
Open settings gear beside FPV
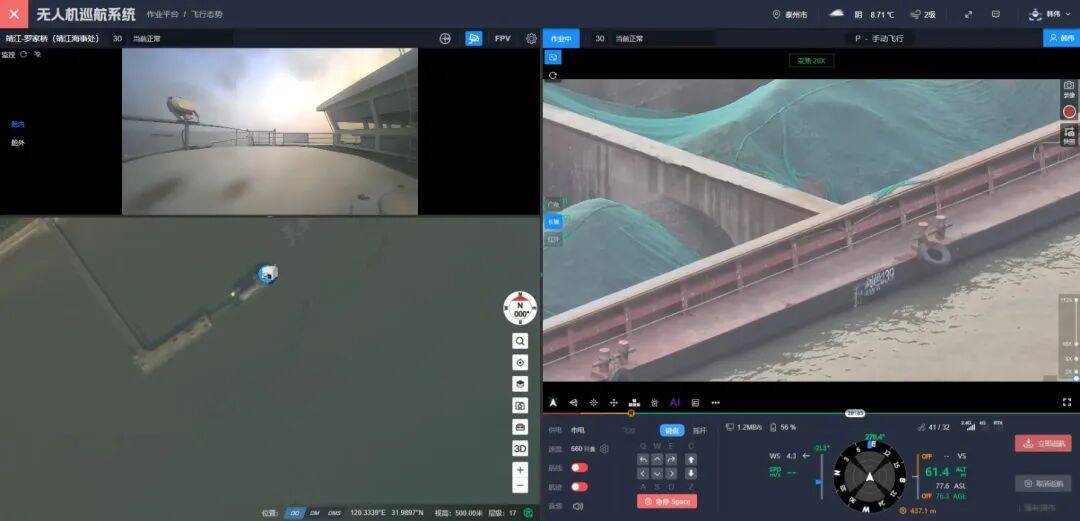(x=531, y=39)
